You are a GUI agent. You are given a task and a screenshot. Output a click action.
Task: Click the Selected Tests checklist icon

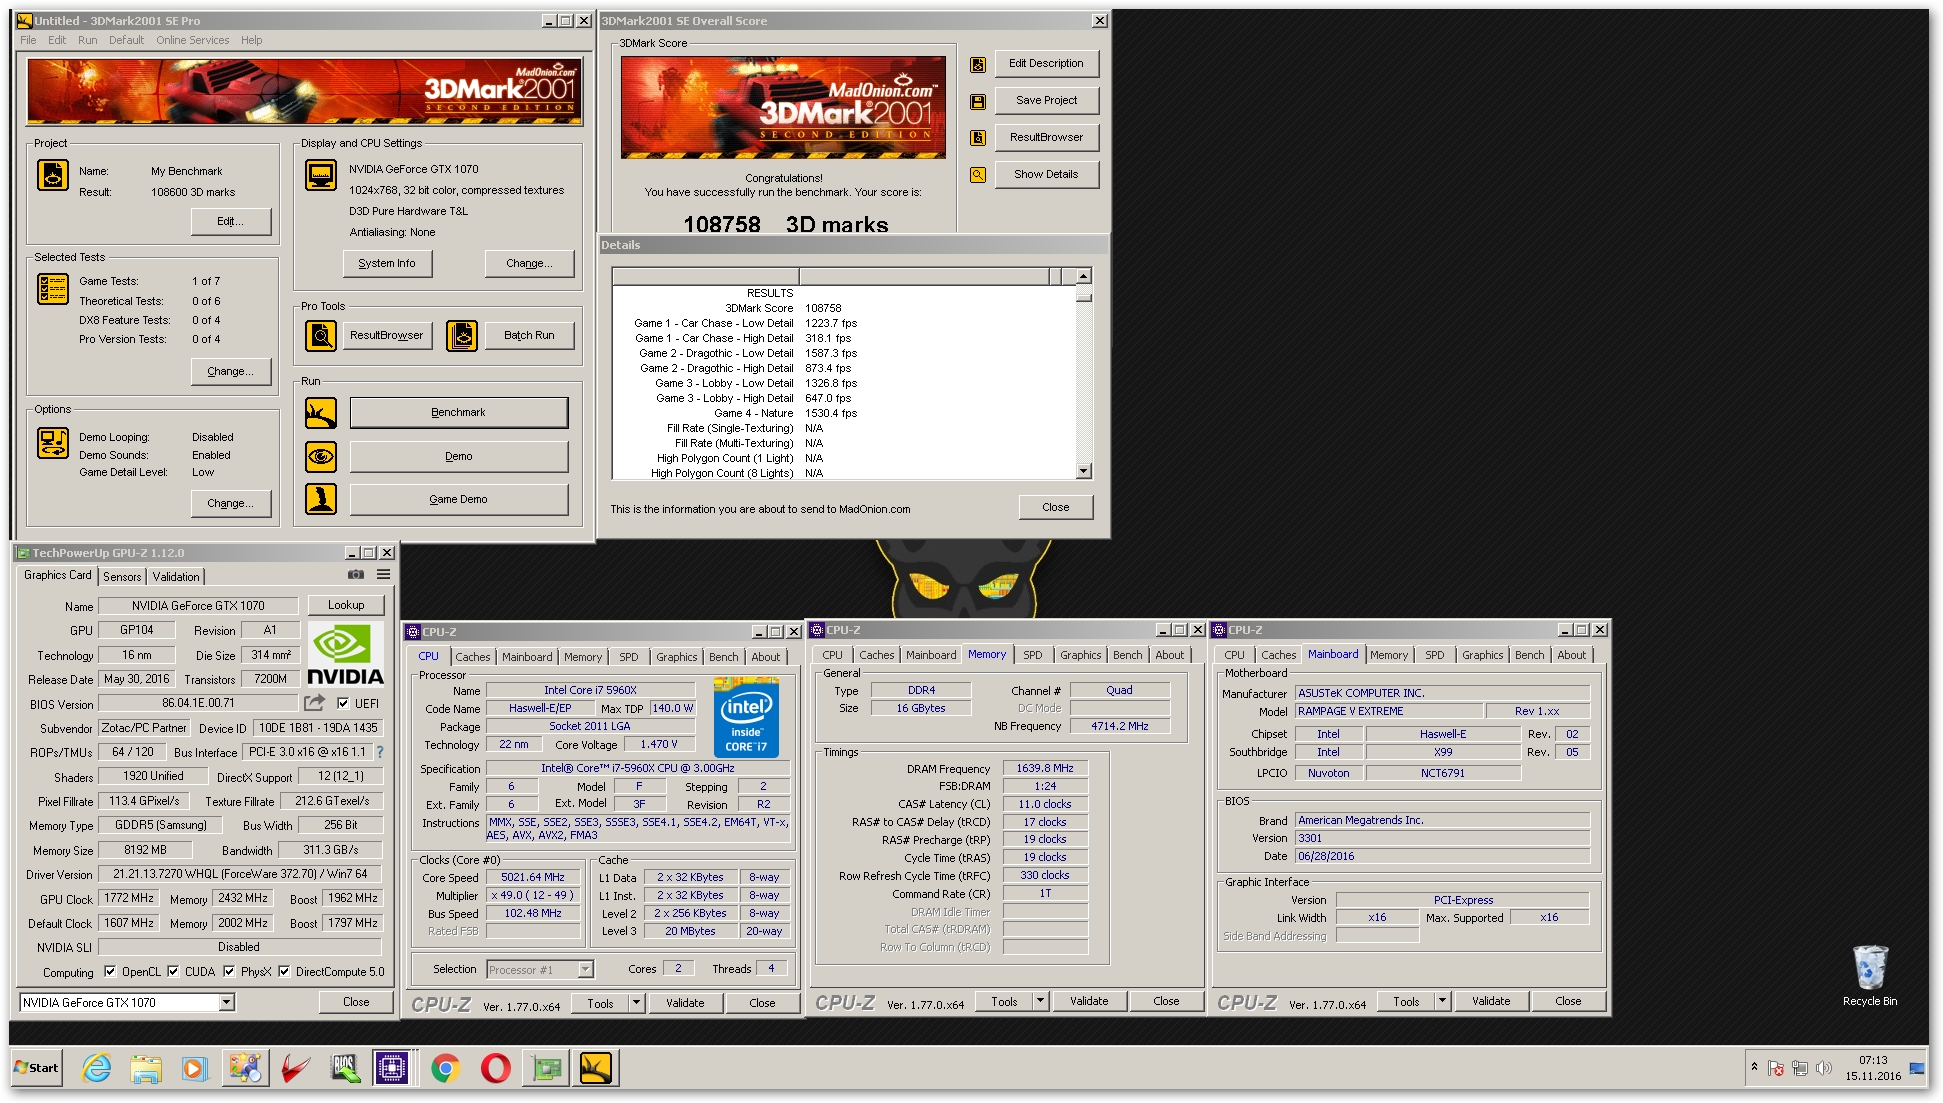53,289
